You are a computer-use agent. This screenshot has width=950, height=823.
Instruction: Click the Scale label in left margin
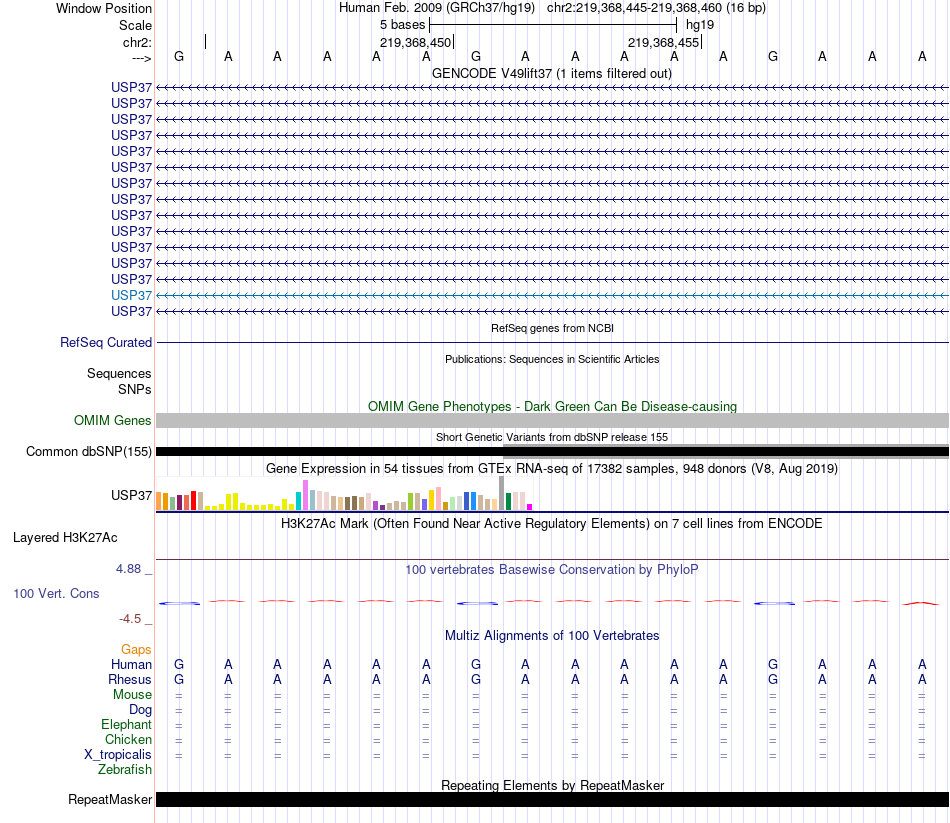click(135, 25)
